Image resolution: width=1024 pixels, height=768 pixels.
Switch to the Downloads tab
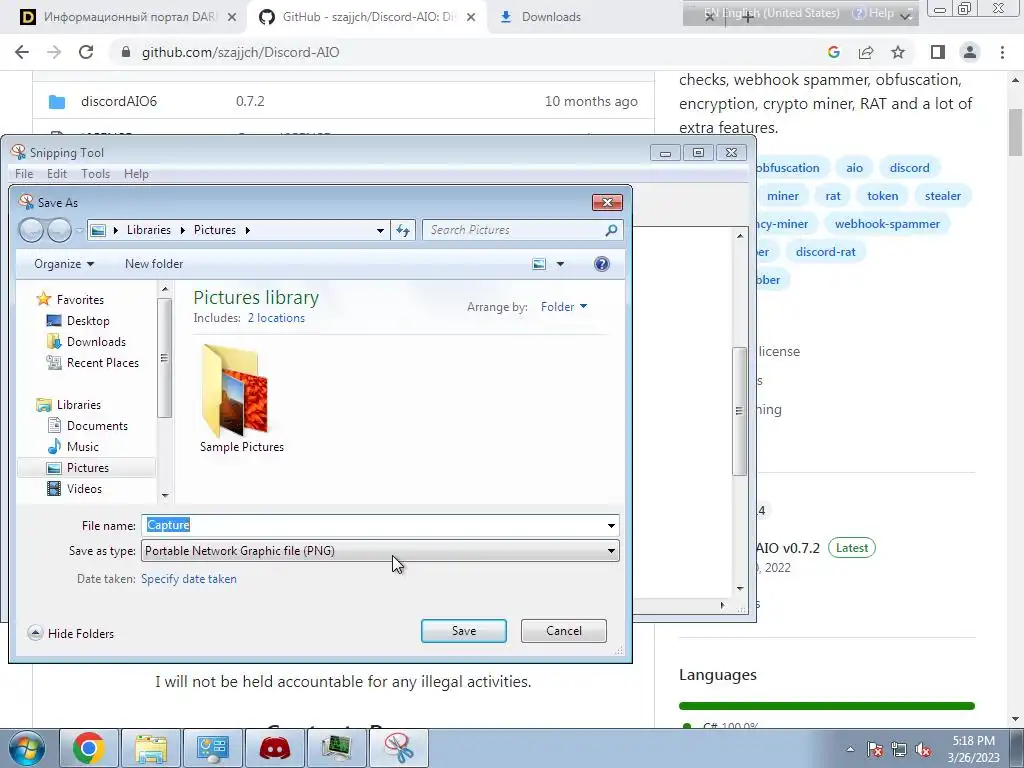(551, 17)
